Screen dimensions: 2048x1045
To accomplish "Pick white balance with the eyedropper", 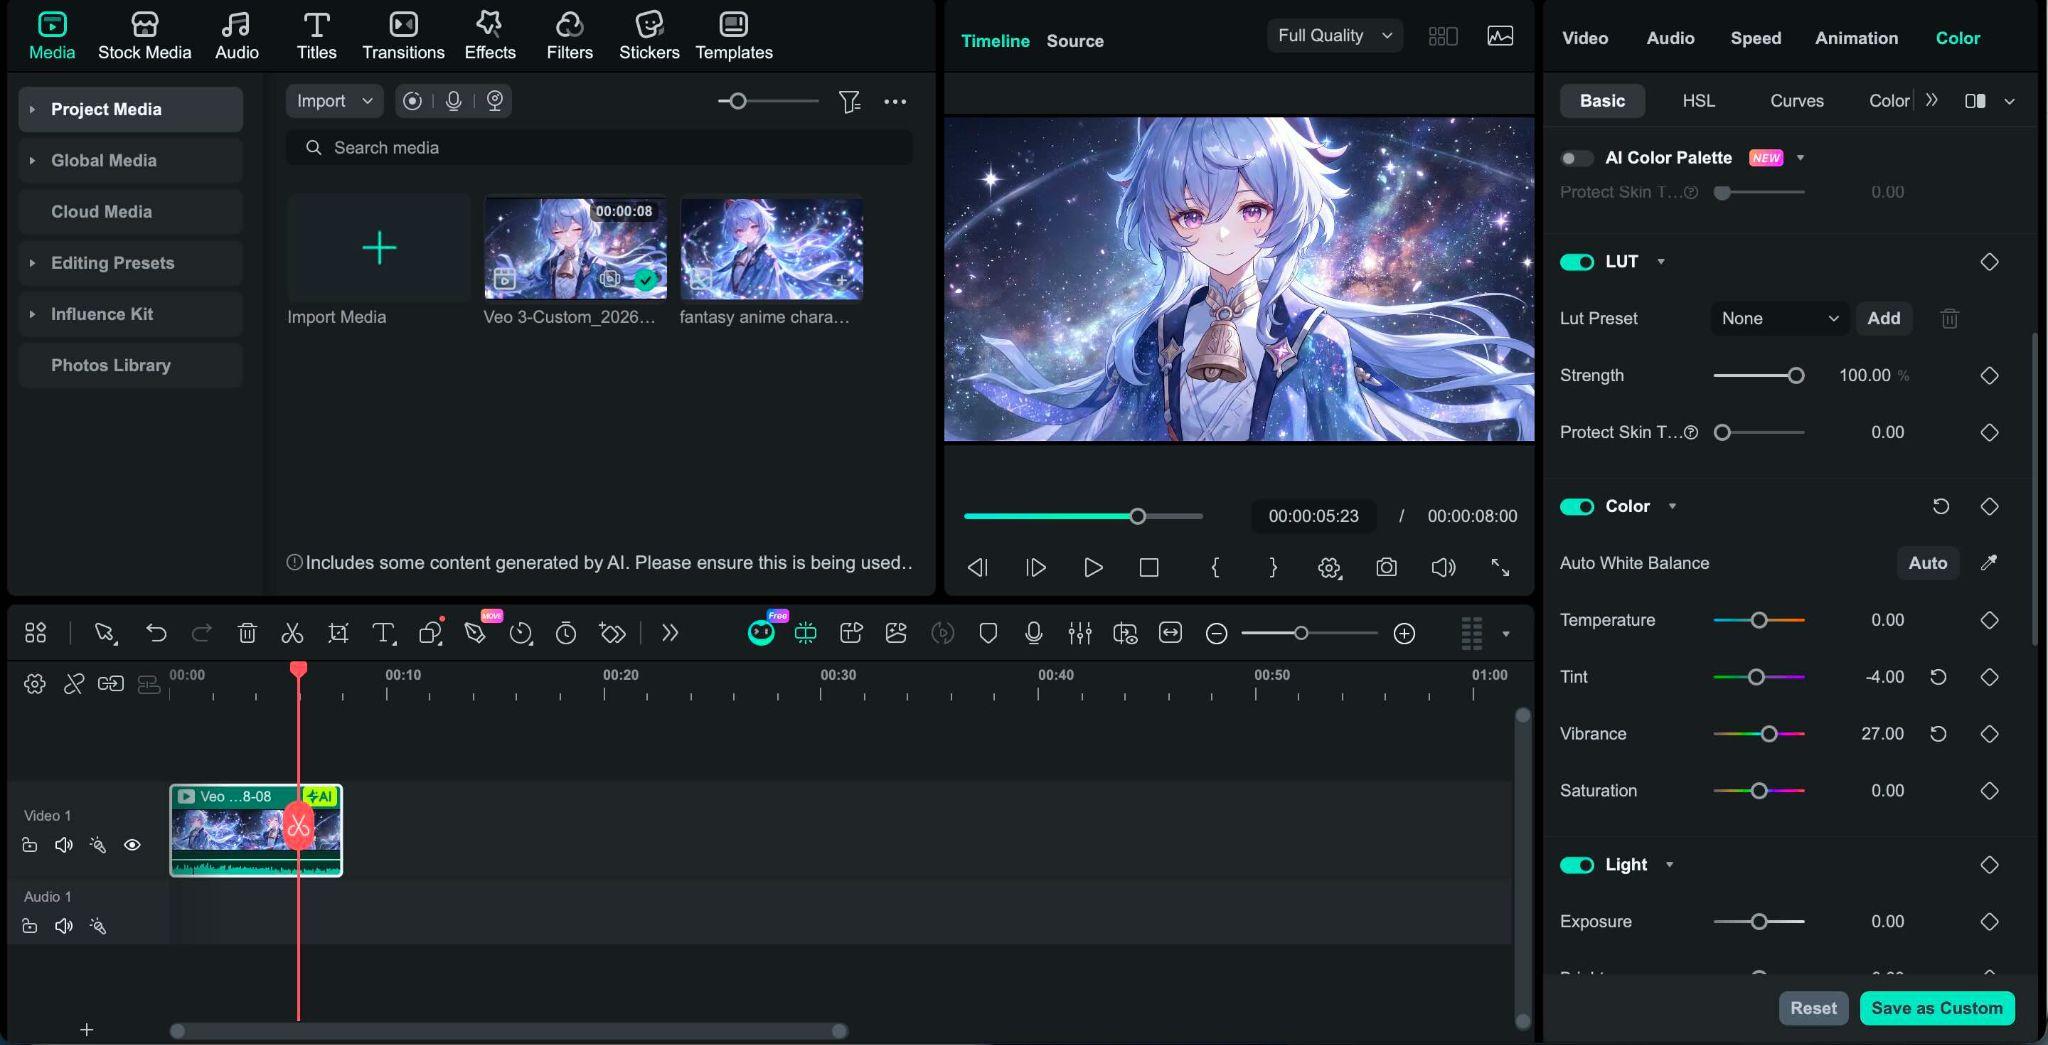I will [x=1989, y=563].
